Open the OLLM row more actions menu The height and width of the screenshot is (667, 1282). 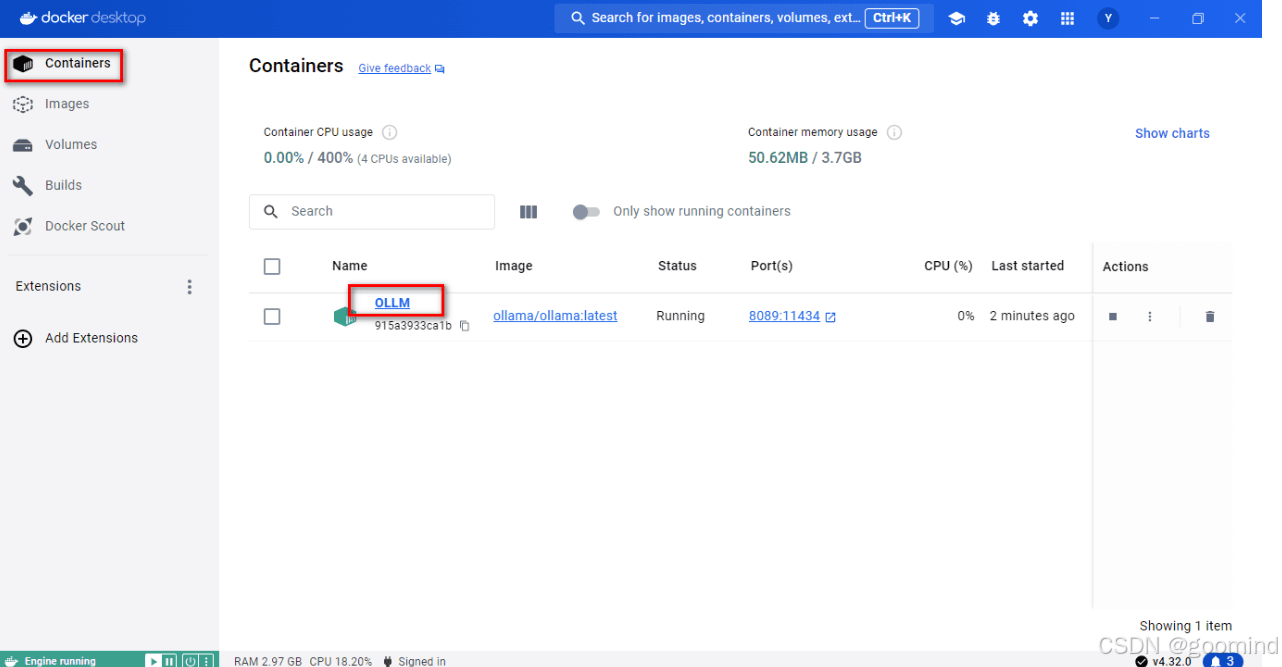tap(1150, 317)
